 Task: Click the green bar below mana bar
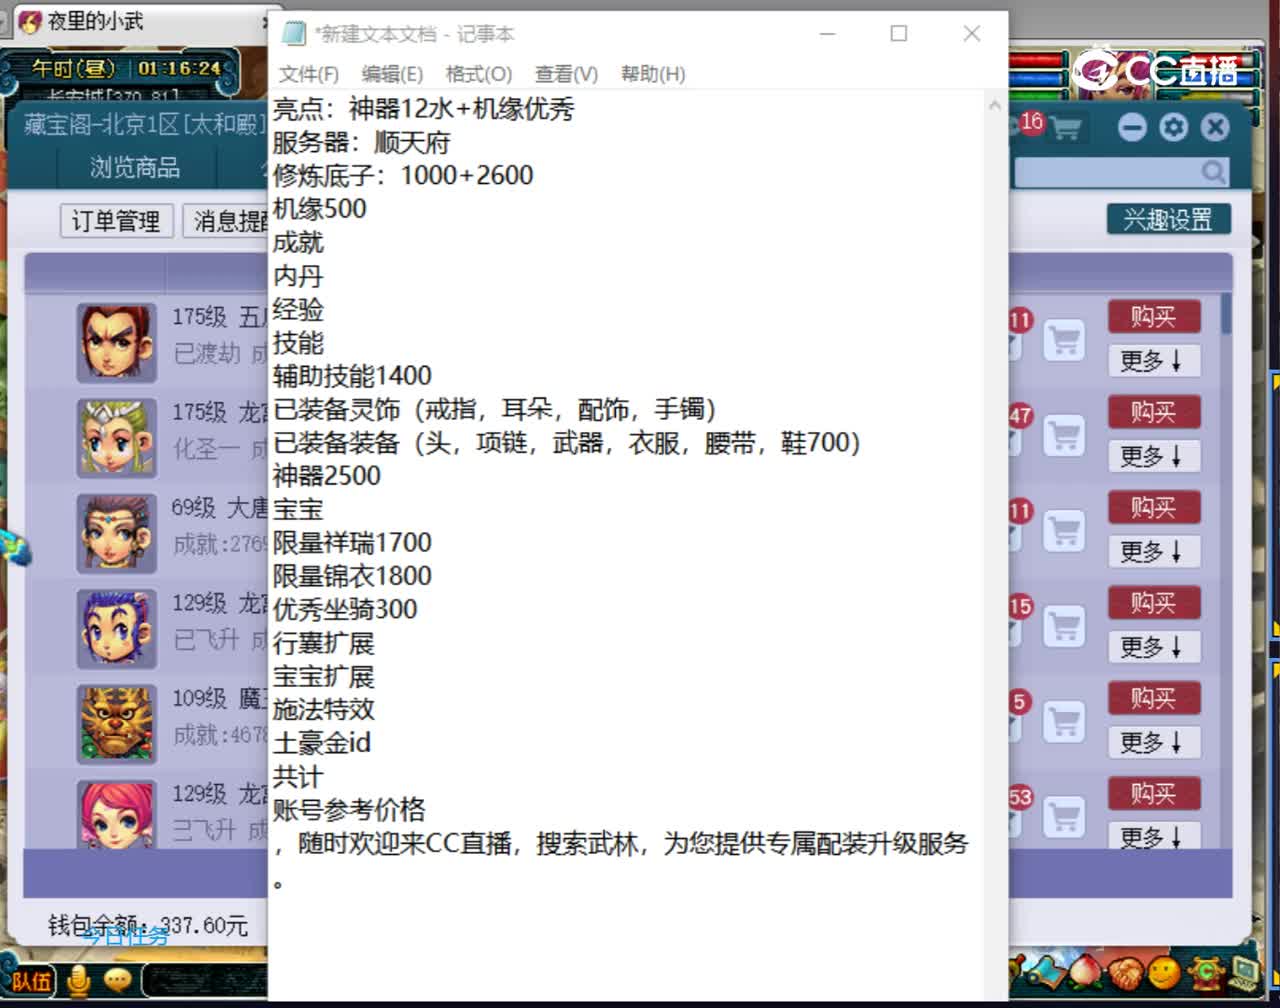coord(1037,97)
